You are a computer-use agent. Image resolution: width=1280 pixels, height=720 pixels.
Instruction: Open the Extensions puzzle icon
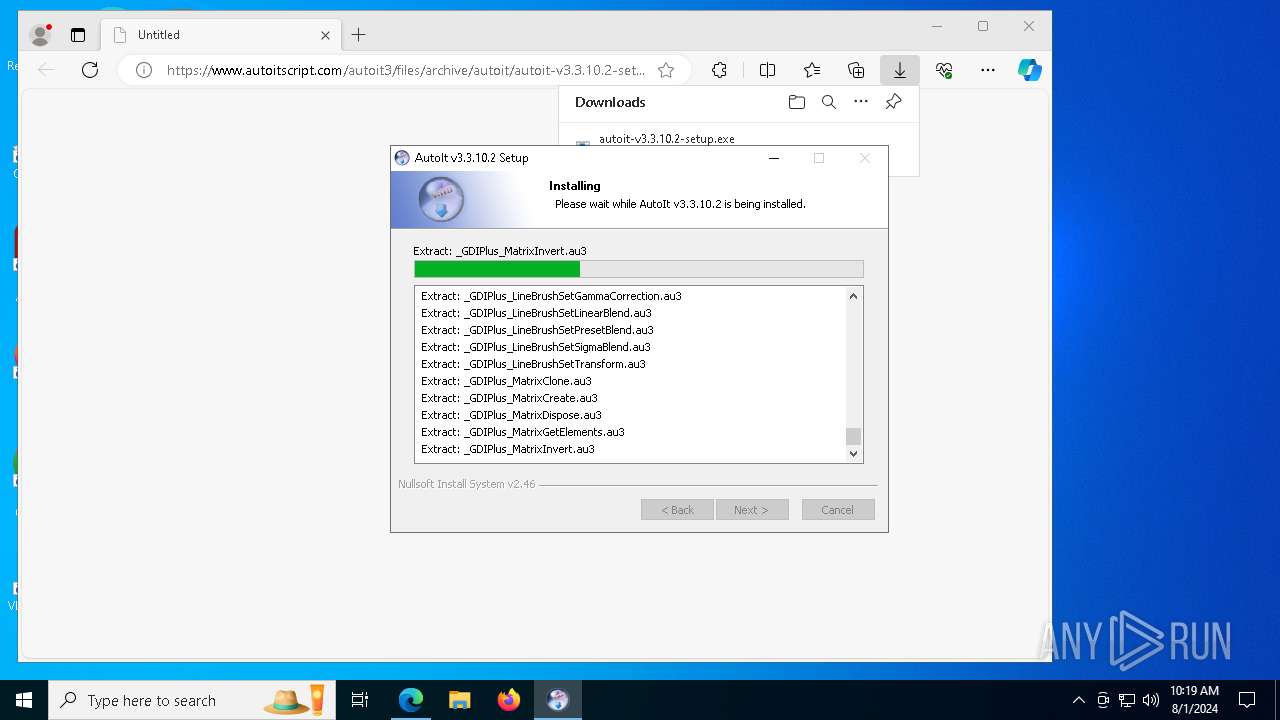coord(719,70)
